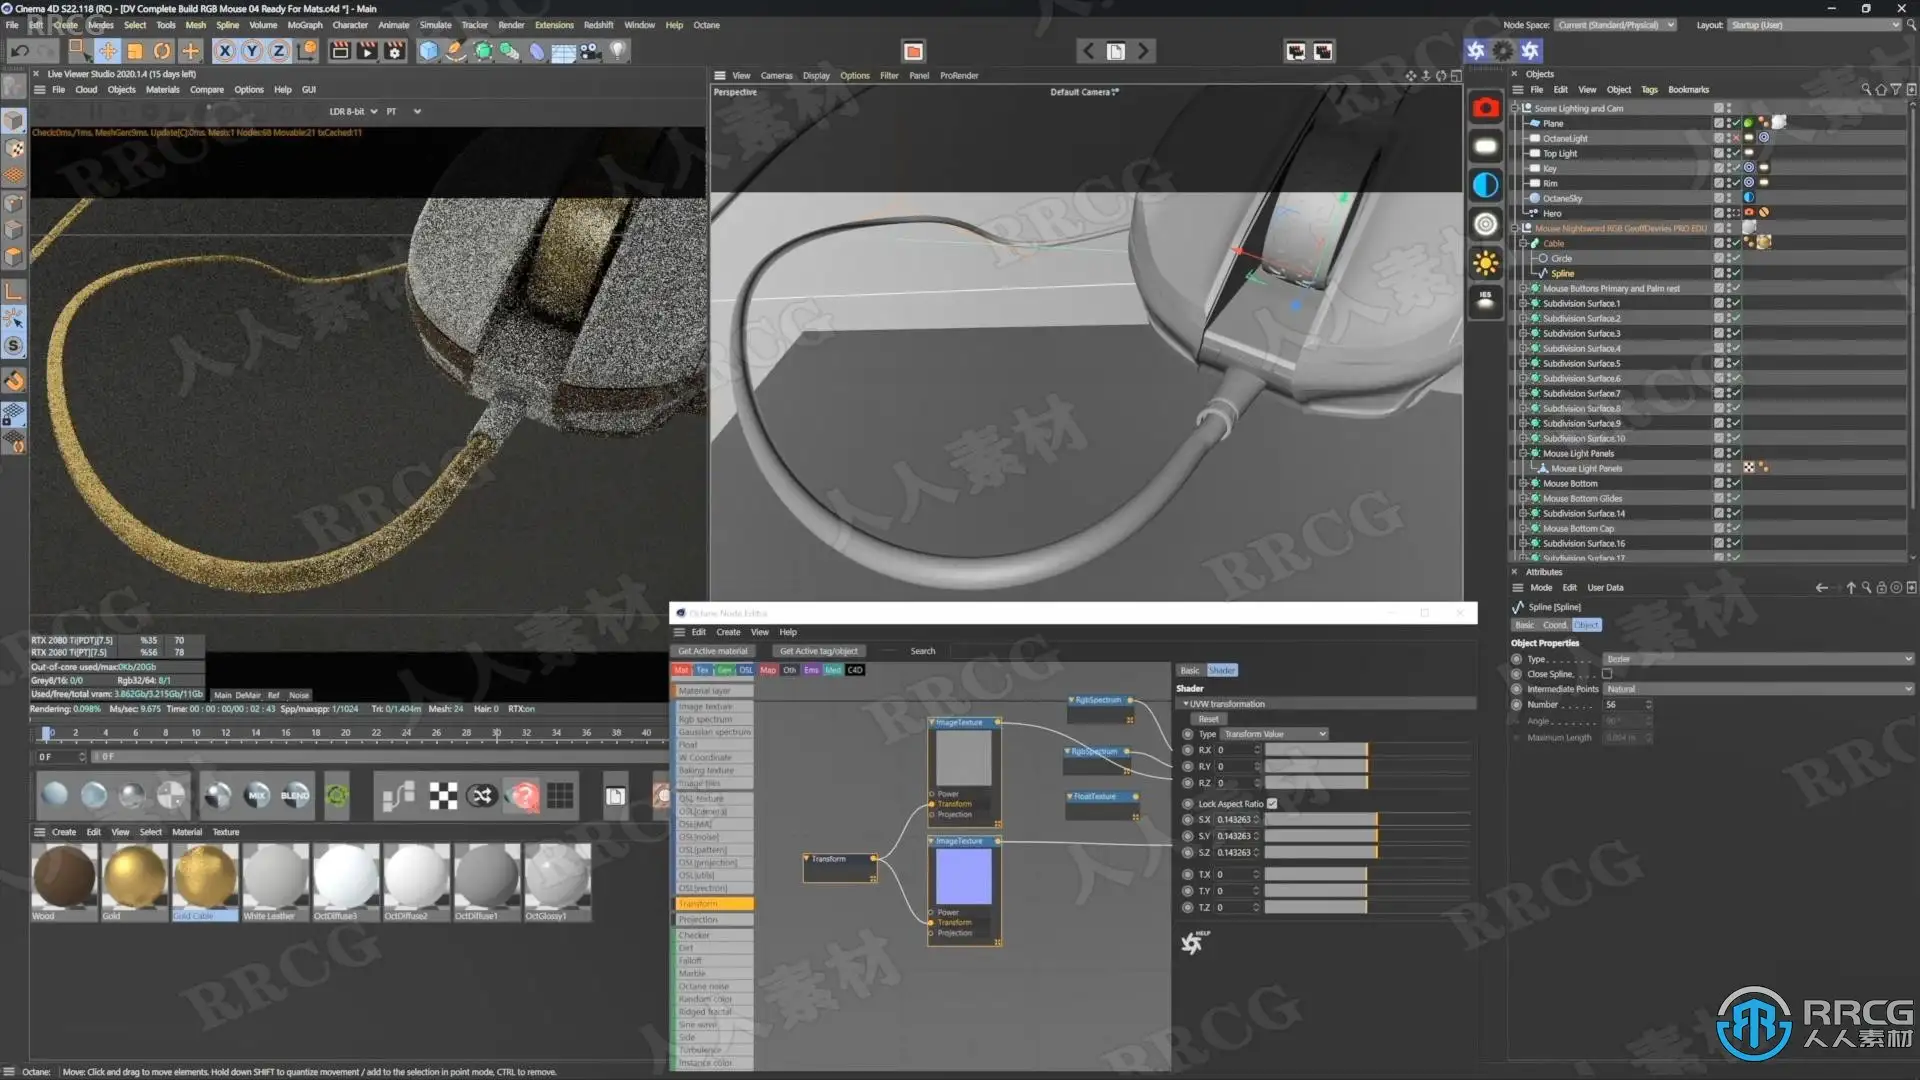Viewport: 1920px width, 1080px height.
Task: Click Get Active material button
Action: (712, 651)
